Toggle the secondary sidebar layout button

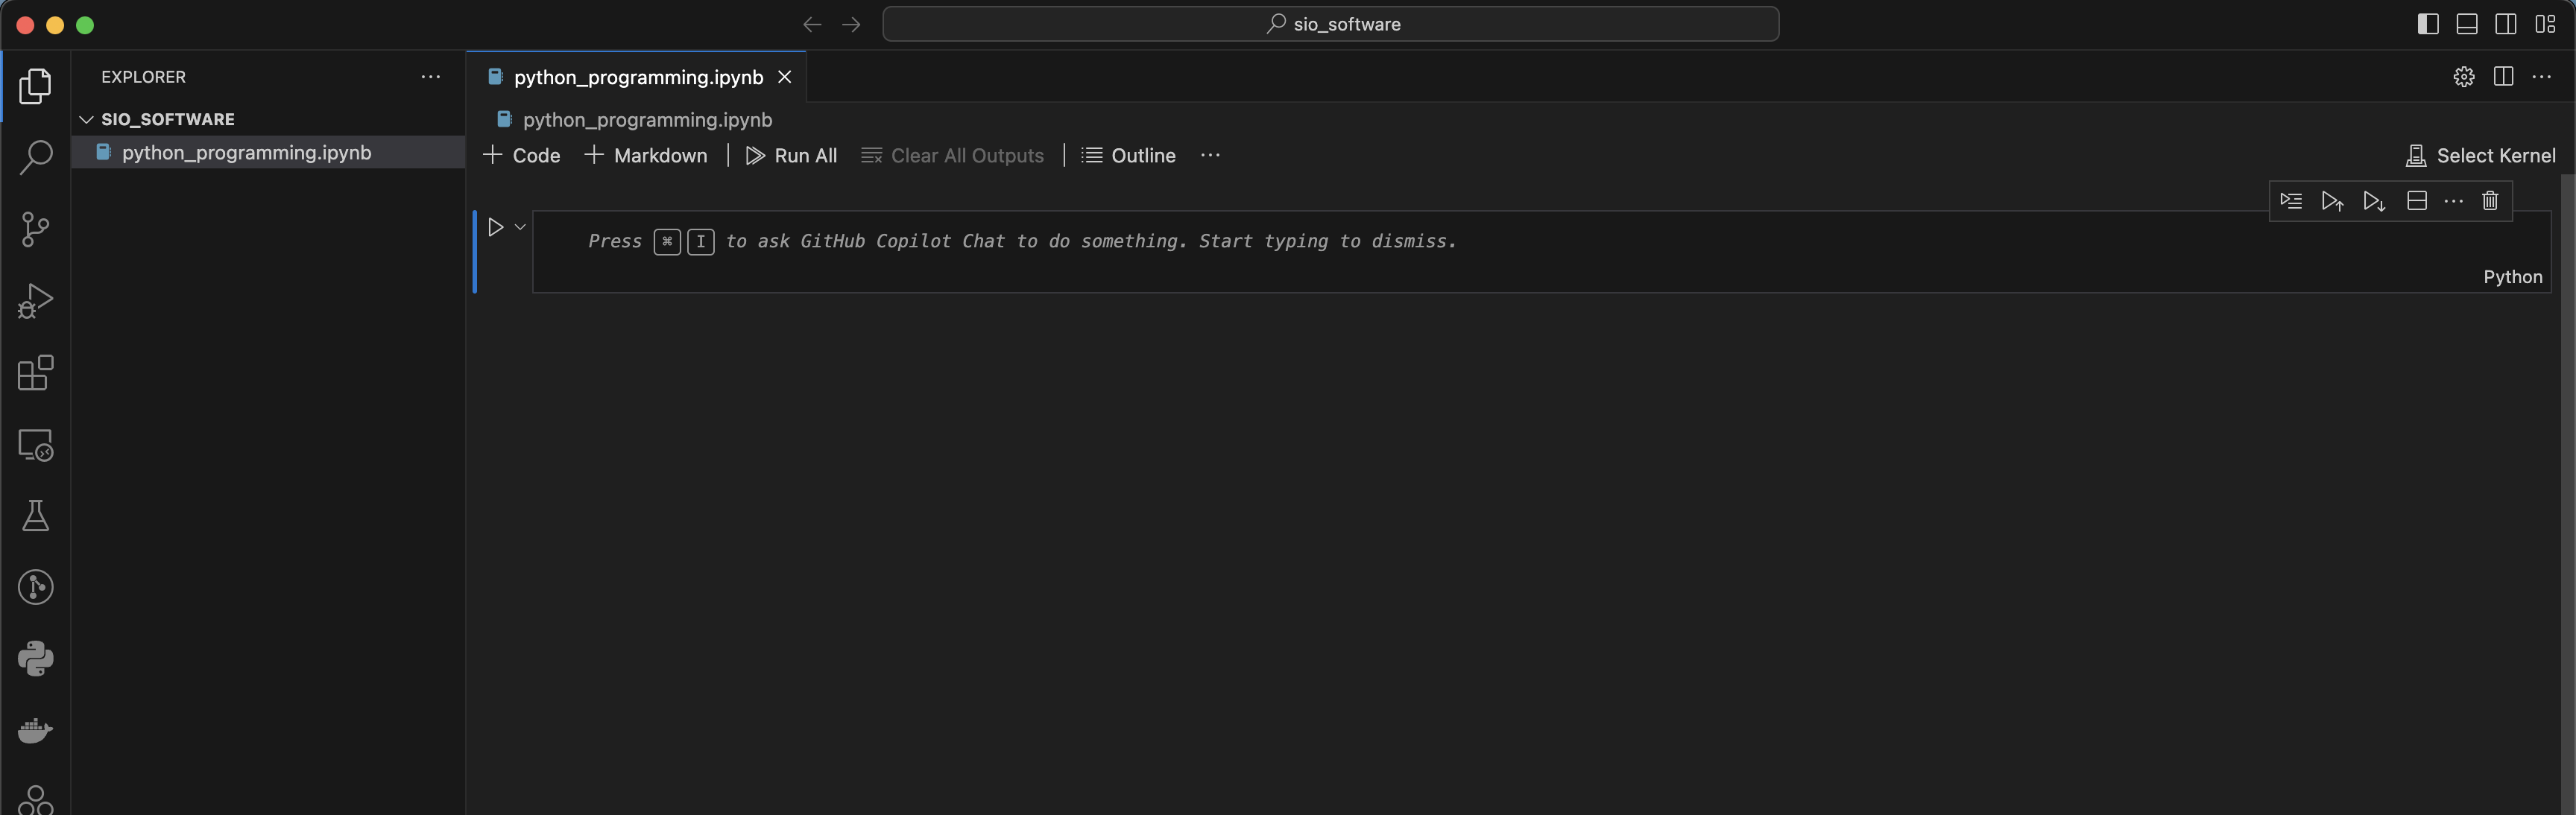pyautogui.click(x=2506, y=24)
